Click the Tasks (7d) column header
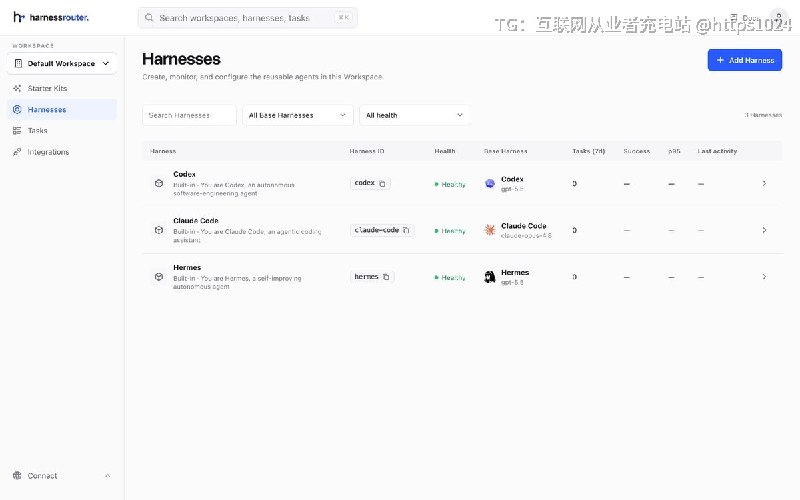This screenshot has height=500, width=800. (589, 151)
